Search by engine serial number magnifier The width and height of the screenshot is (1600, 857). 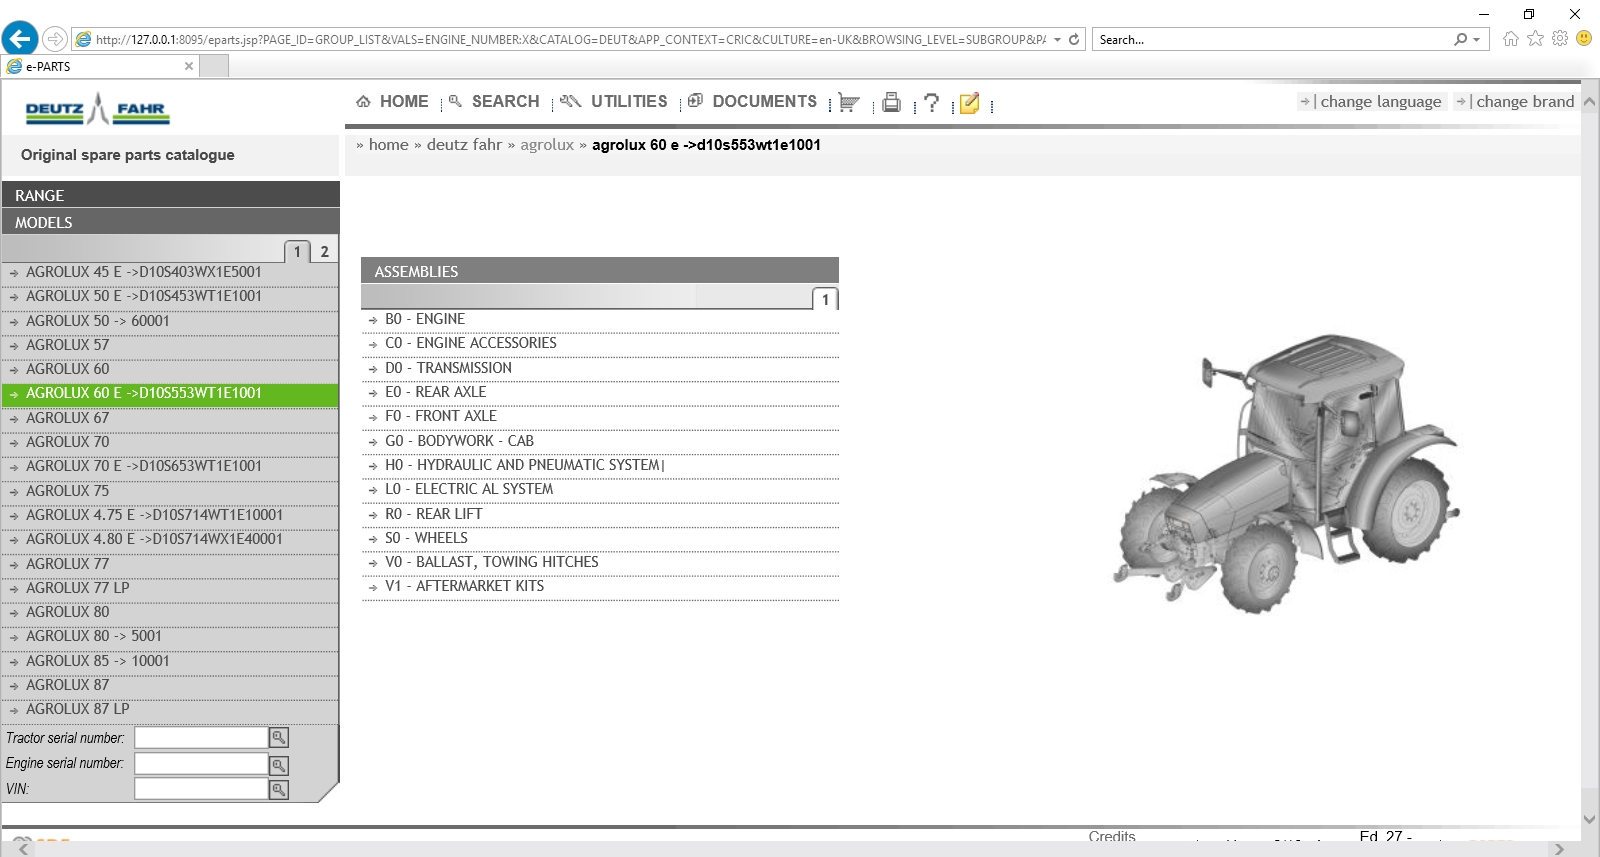279,764
